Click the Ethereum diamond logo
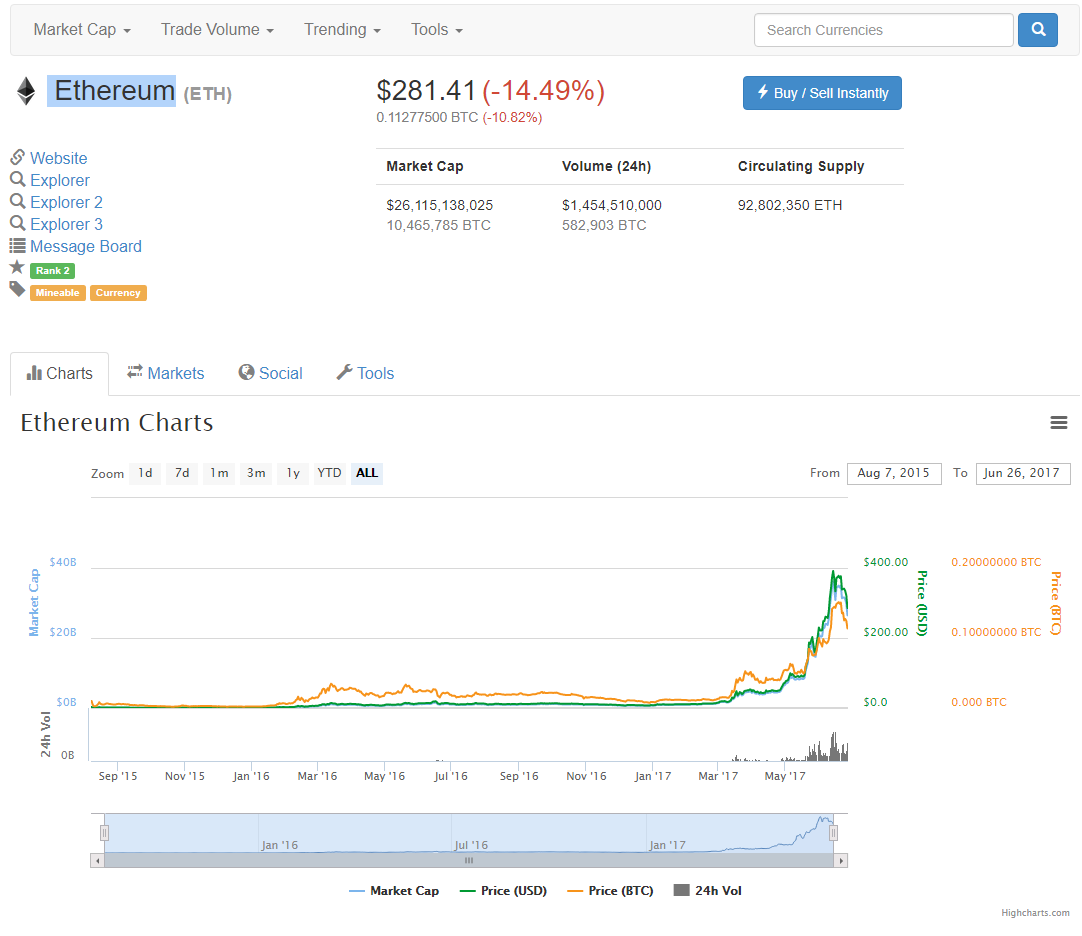1082x936 pixels. 26,91
